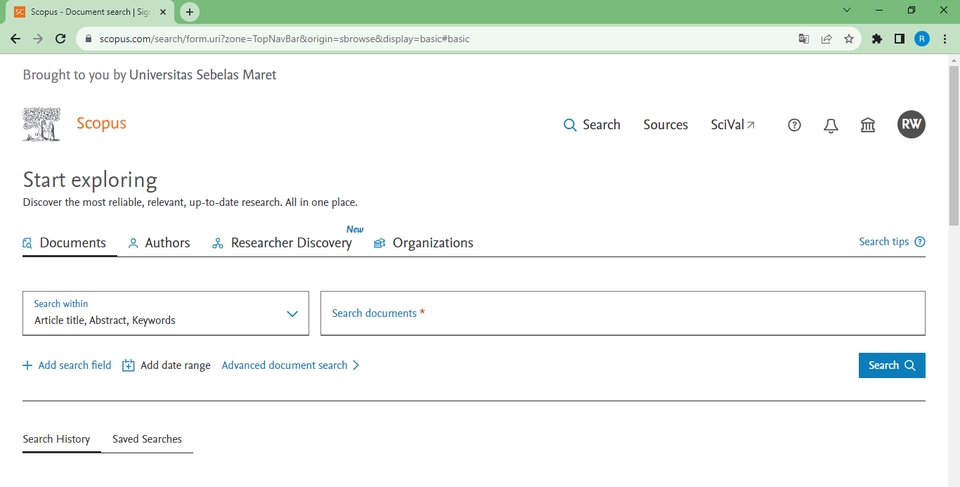Open a new browser tab
Viewport: 960px width, 487px height.
(190, 12)
